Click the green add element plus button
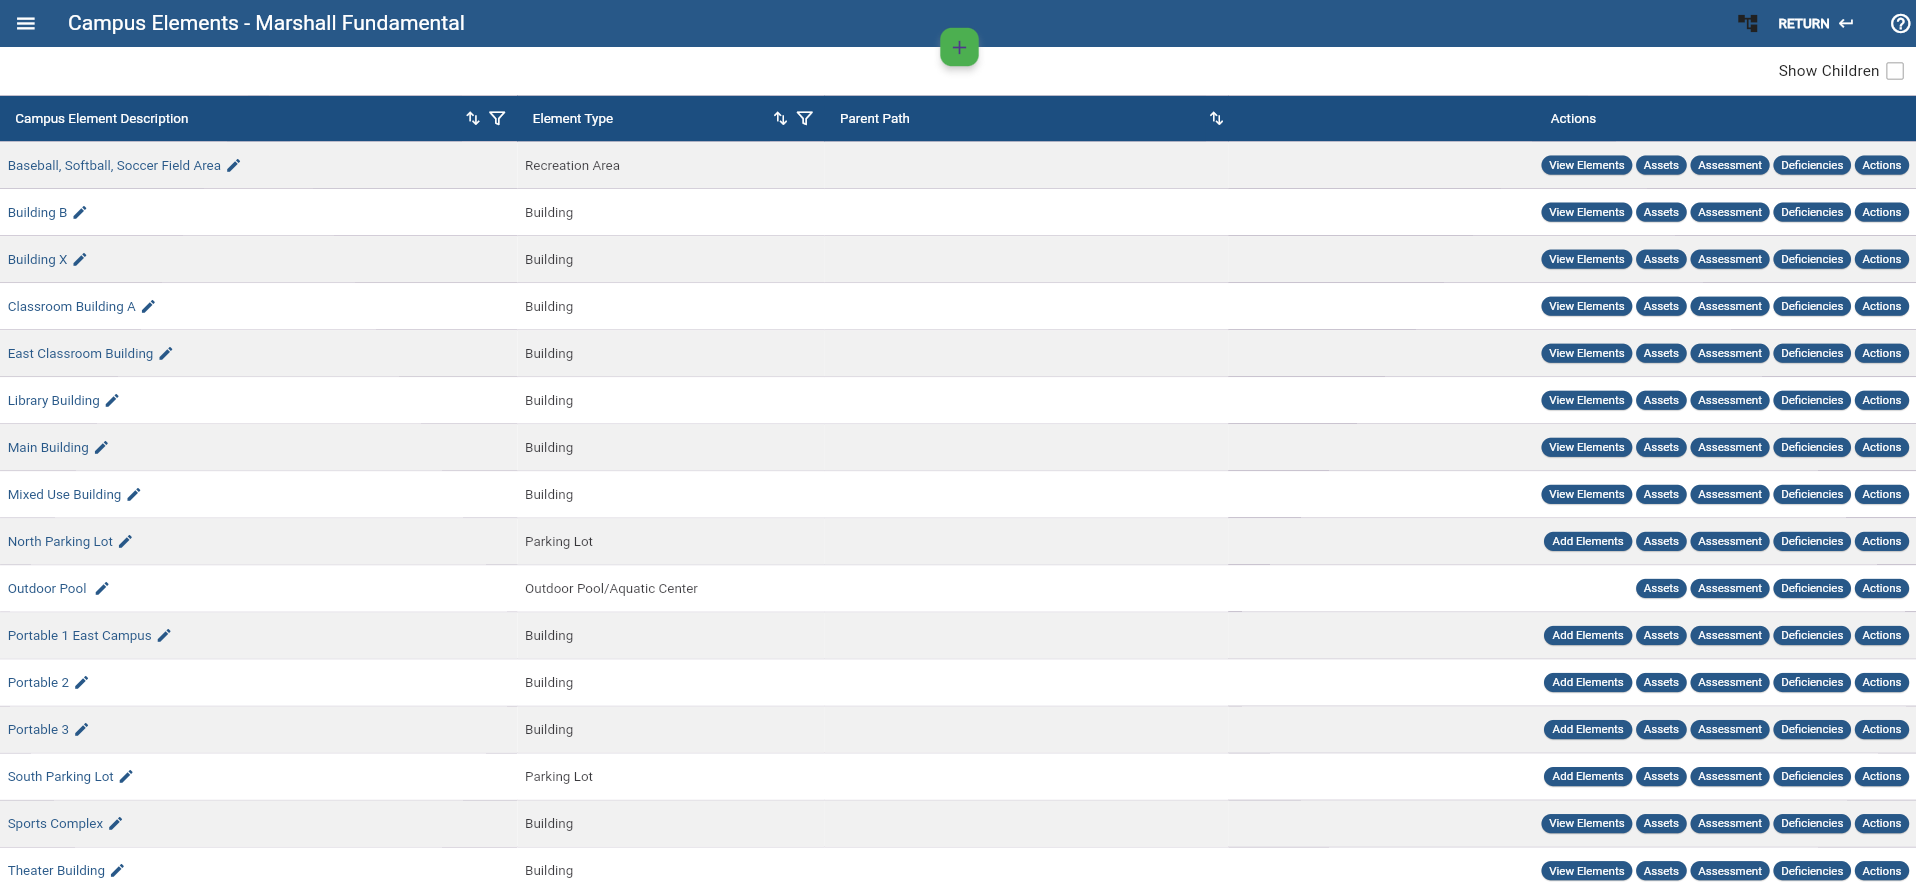The height and width of the screenshot is (886, 1916). pyautogui.click(x=959, y=47)
